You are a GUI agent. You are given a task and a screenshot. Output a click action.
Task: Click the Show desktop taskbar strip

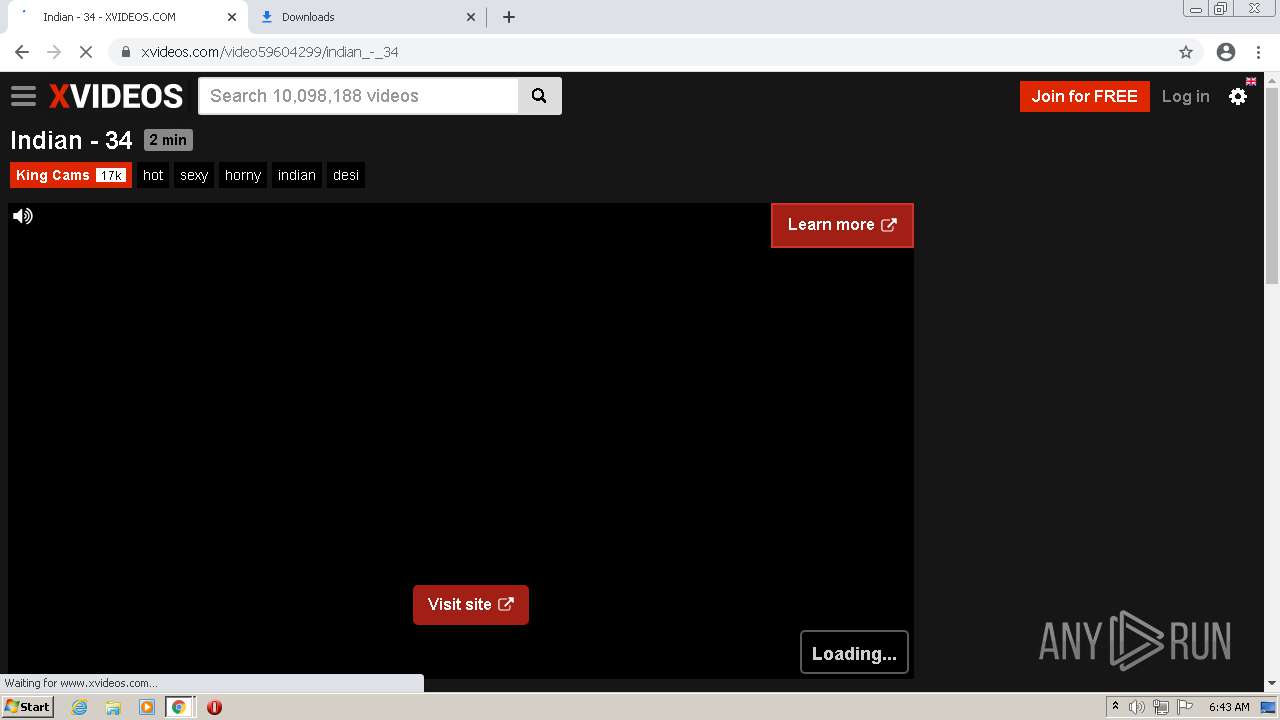pos(1268,707)
